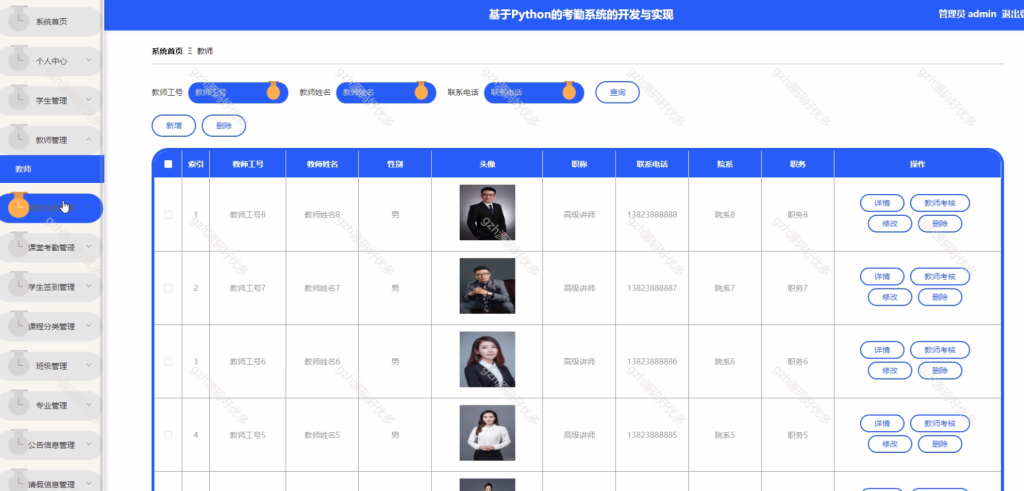Click the clock icon beside 专业管理
The width and height of the screenshot is (1024, 491).
pos(19,403)
